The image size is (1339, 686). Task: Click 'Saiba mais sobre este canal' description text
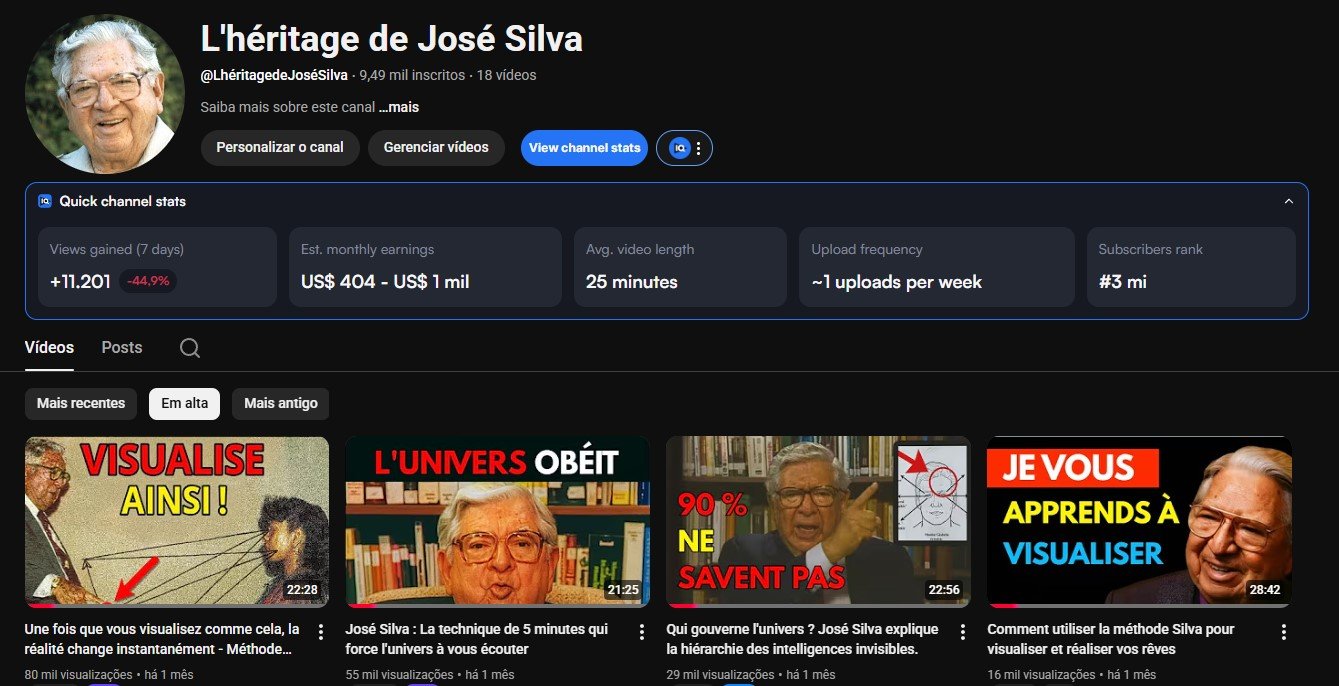coord(288,107)
